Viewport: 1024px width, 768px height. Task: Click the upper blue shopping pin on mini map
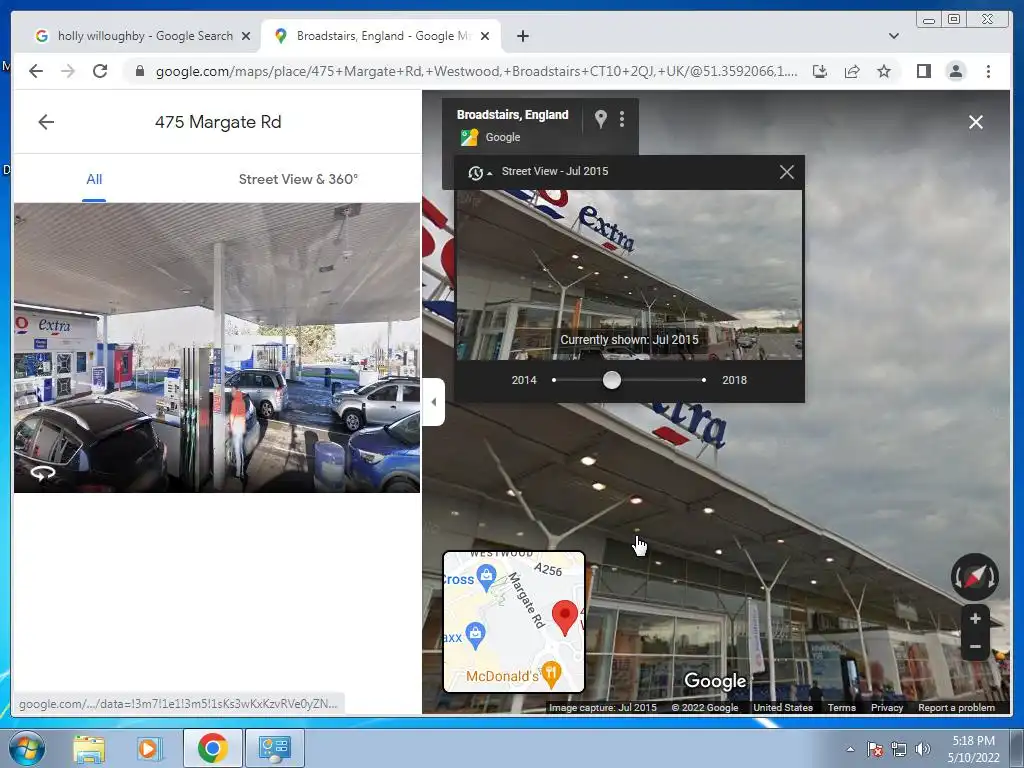tap(486, 577)
